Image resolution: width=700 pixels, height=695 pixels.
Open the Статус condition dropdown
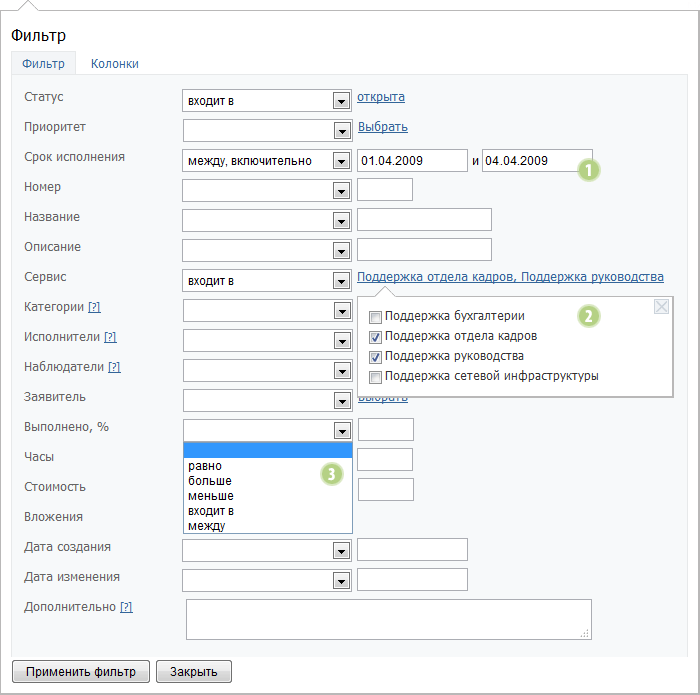tap(341, 100)
